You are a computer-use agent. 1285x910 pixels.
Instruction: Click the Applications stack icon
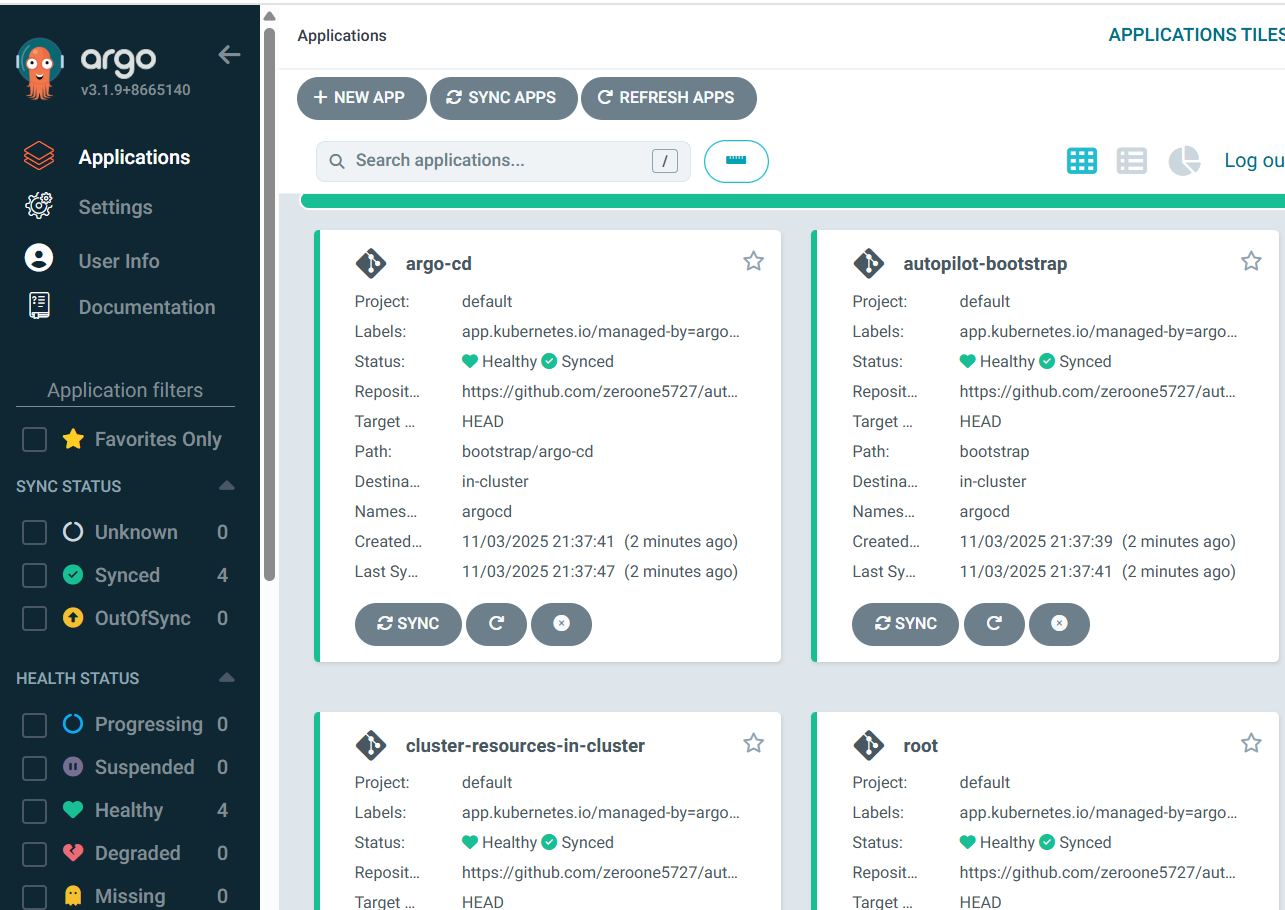pyautogui.click(x=39, y=156)
